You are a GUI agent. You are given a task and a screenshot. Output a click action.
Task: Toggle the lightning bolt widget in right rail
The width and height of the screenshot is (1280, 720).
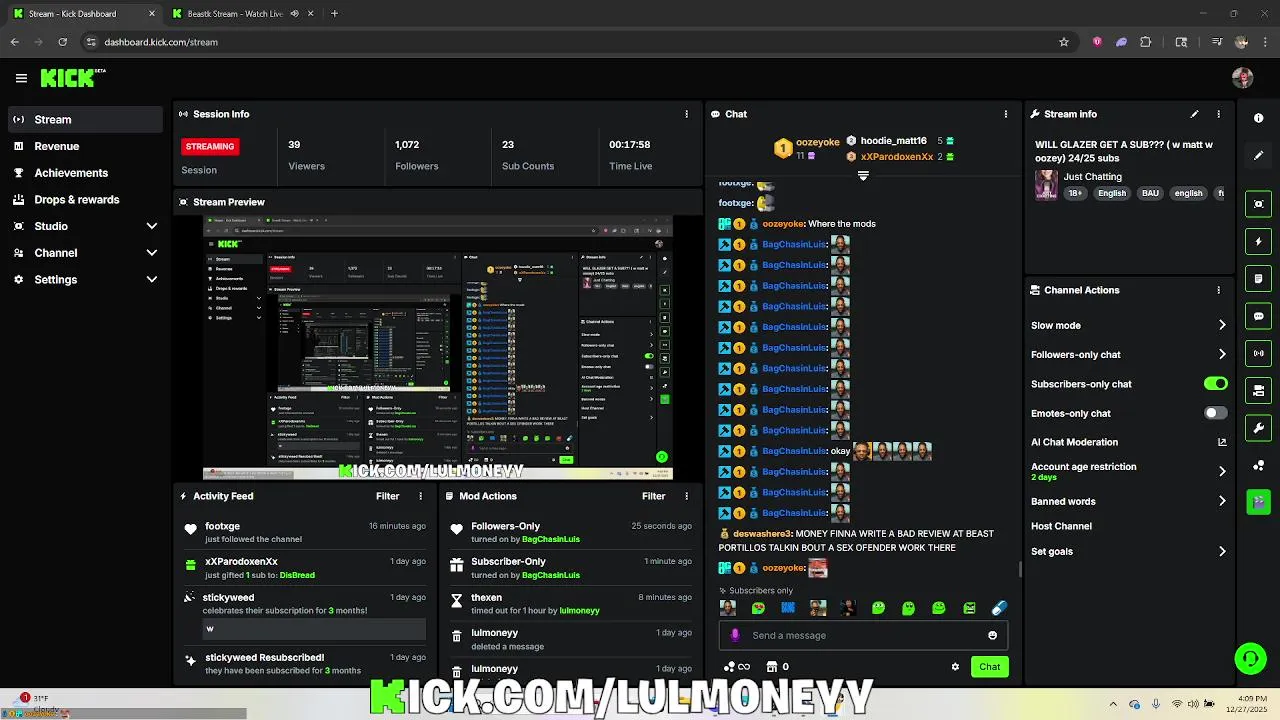coord(1258,241)
